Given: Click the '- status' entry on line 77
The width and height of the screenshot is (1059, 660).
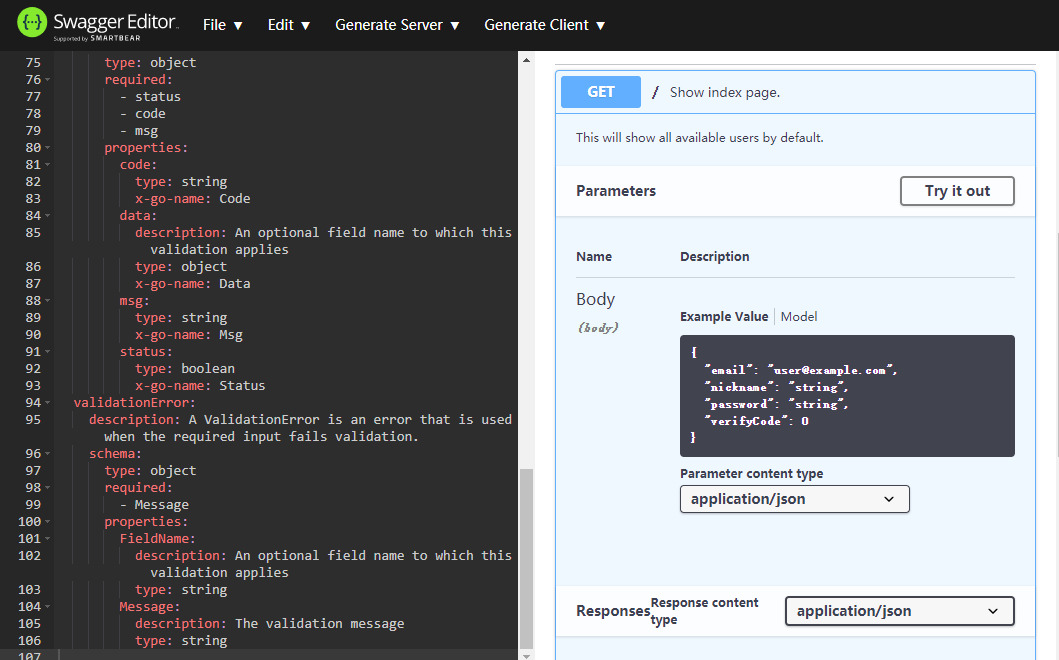Looking at the screenshot, I should (150, 97).
